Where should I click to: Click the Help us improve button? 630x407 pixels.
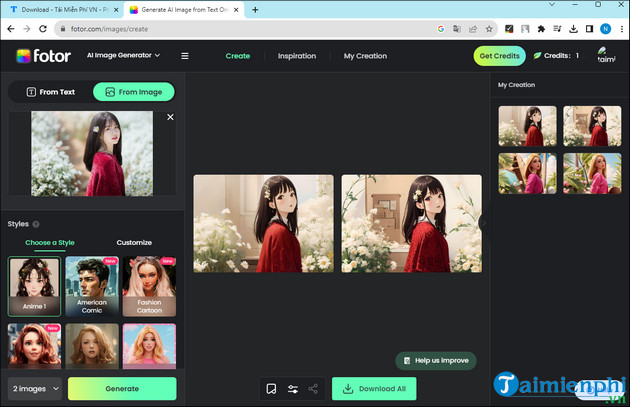point(436,360)
